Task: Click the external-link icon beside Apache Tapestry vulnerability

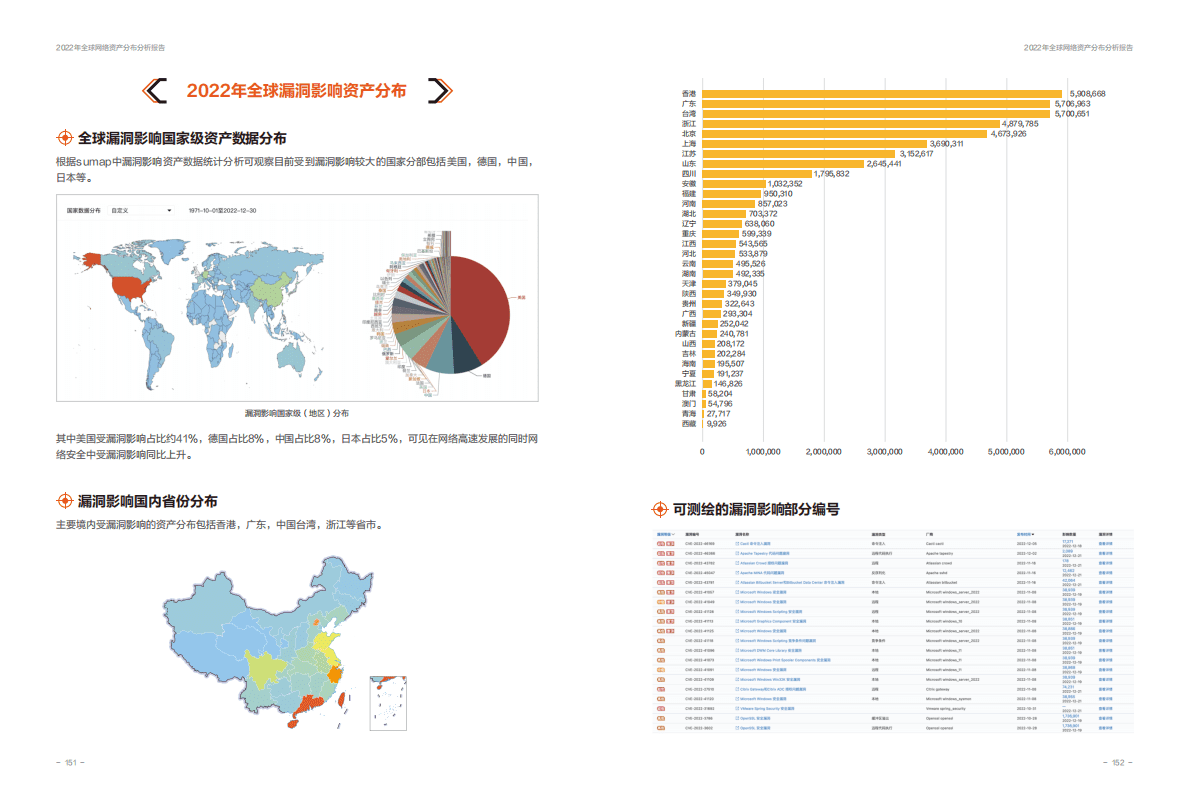Action: pos(736,553)
